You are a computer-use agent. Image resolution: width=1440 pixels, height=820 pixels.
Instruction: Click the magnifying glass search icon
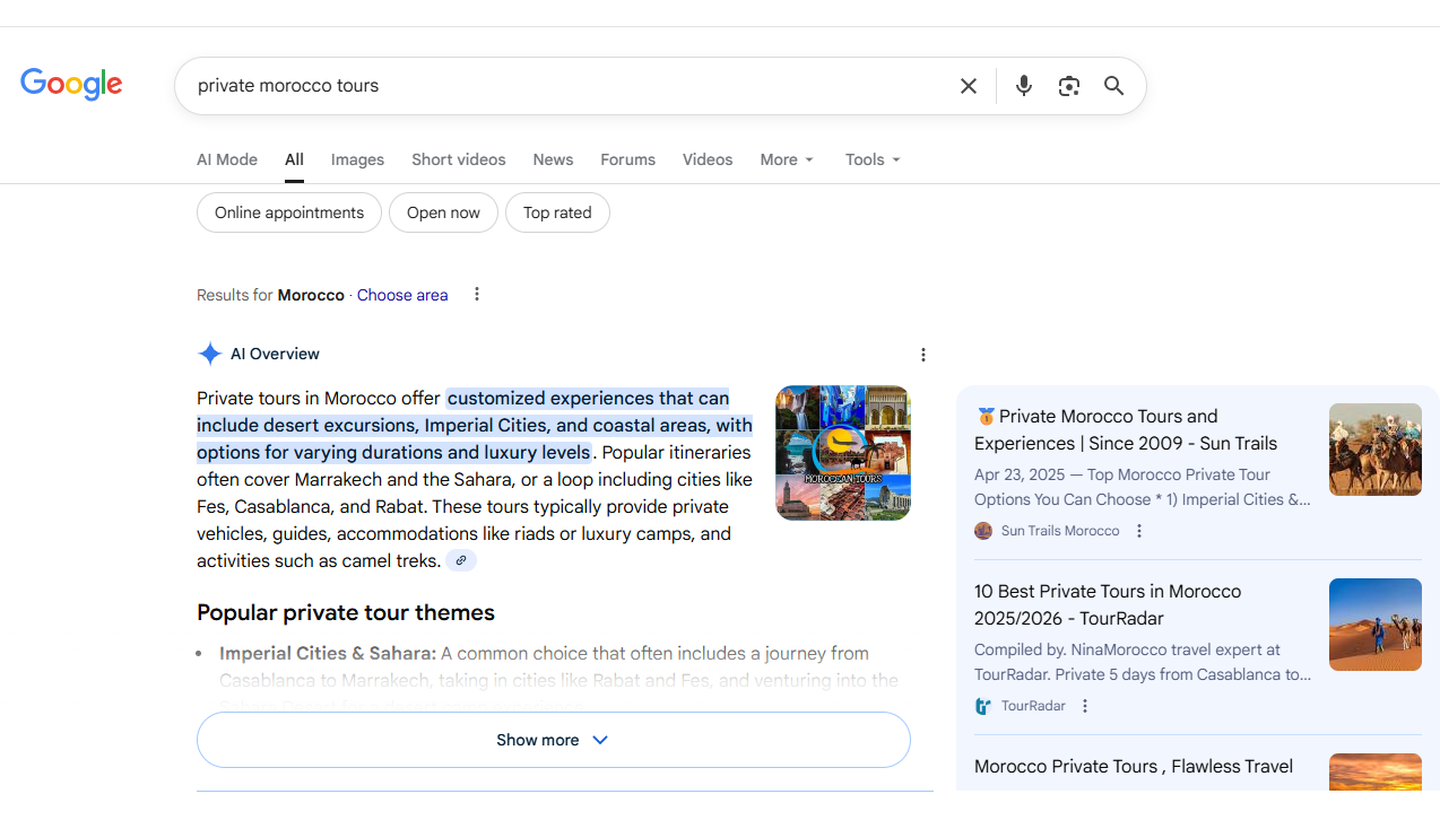(x=1114, y=86)
